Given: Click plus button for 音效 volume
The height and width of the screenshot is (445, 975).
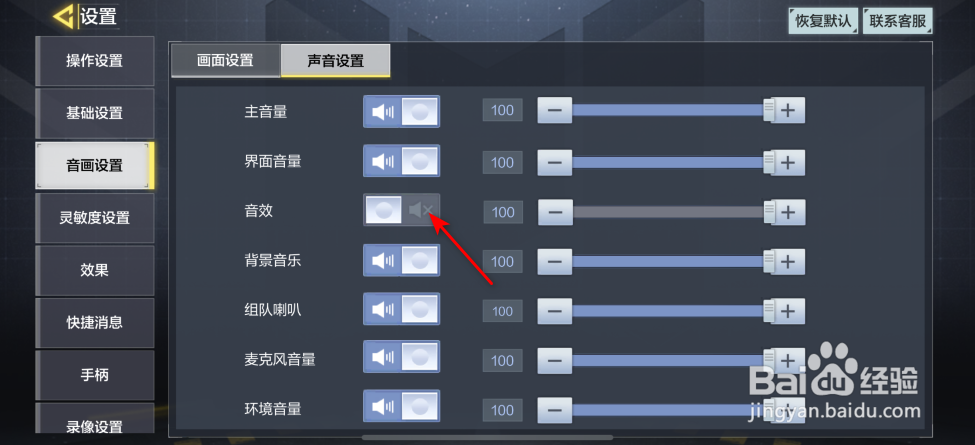Looking at the screenshot, I should click(788, 212).
